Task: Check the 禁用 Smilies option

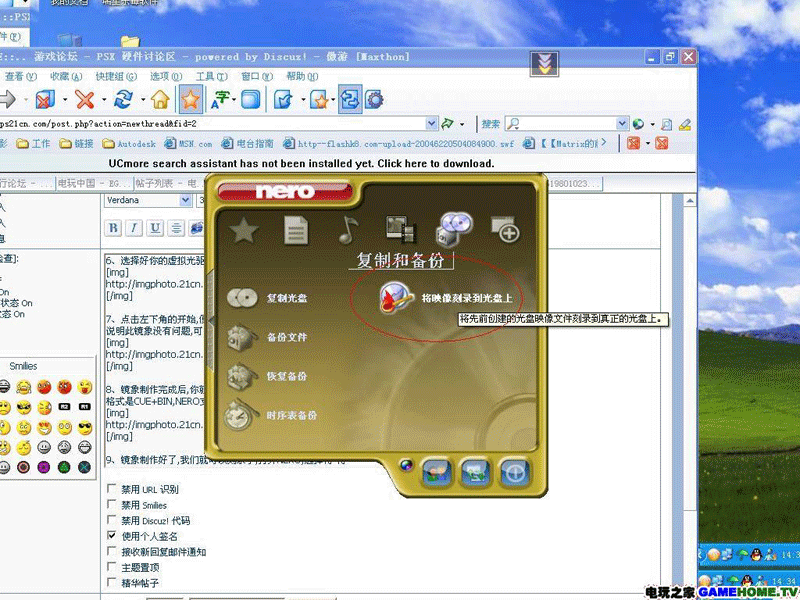Action: click(x=111, y=505)
